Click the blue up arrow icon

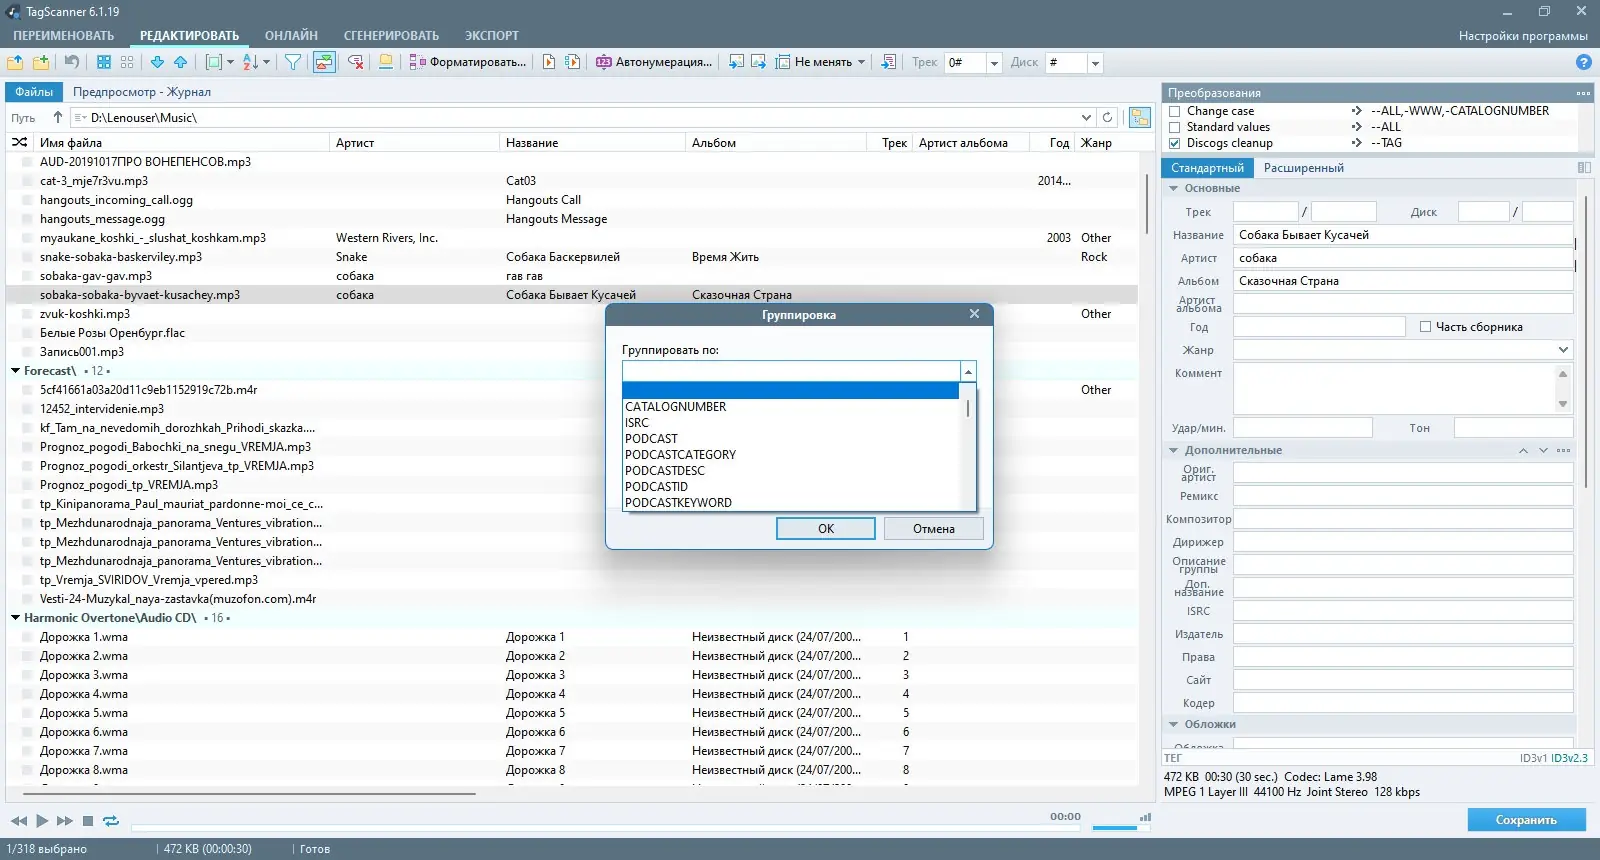(181, 62)
